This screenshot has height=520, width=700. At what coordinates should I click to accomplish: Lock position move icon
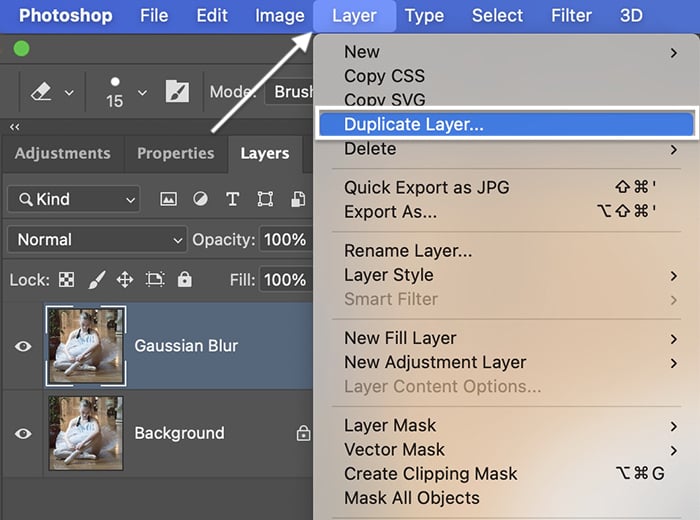(x=125, y=280)
